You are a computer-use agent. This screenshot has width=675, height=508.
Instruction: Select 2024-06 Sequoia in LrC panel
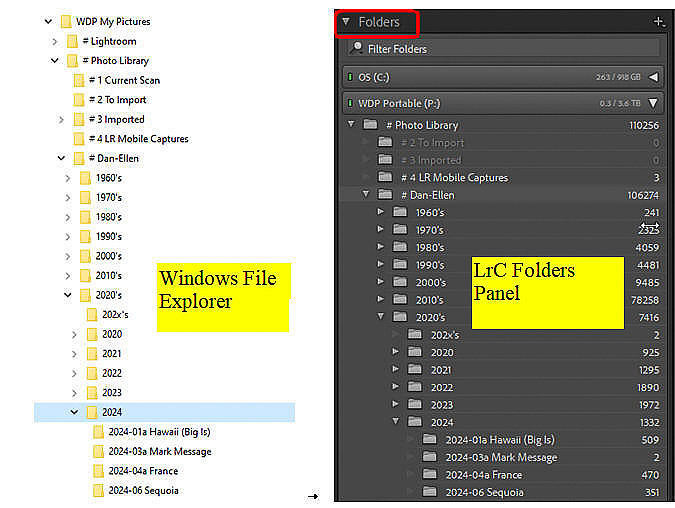pos(485,492)
